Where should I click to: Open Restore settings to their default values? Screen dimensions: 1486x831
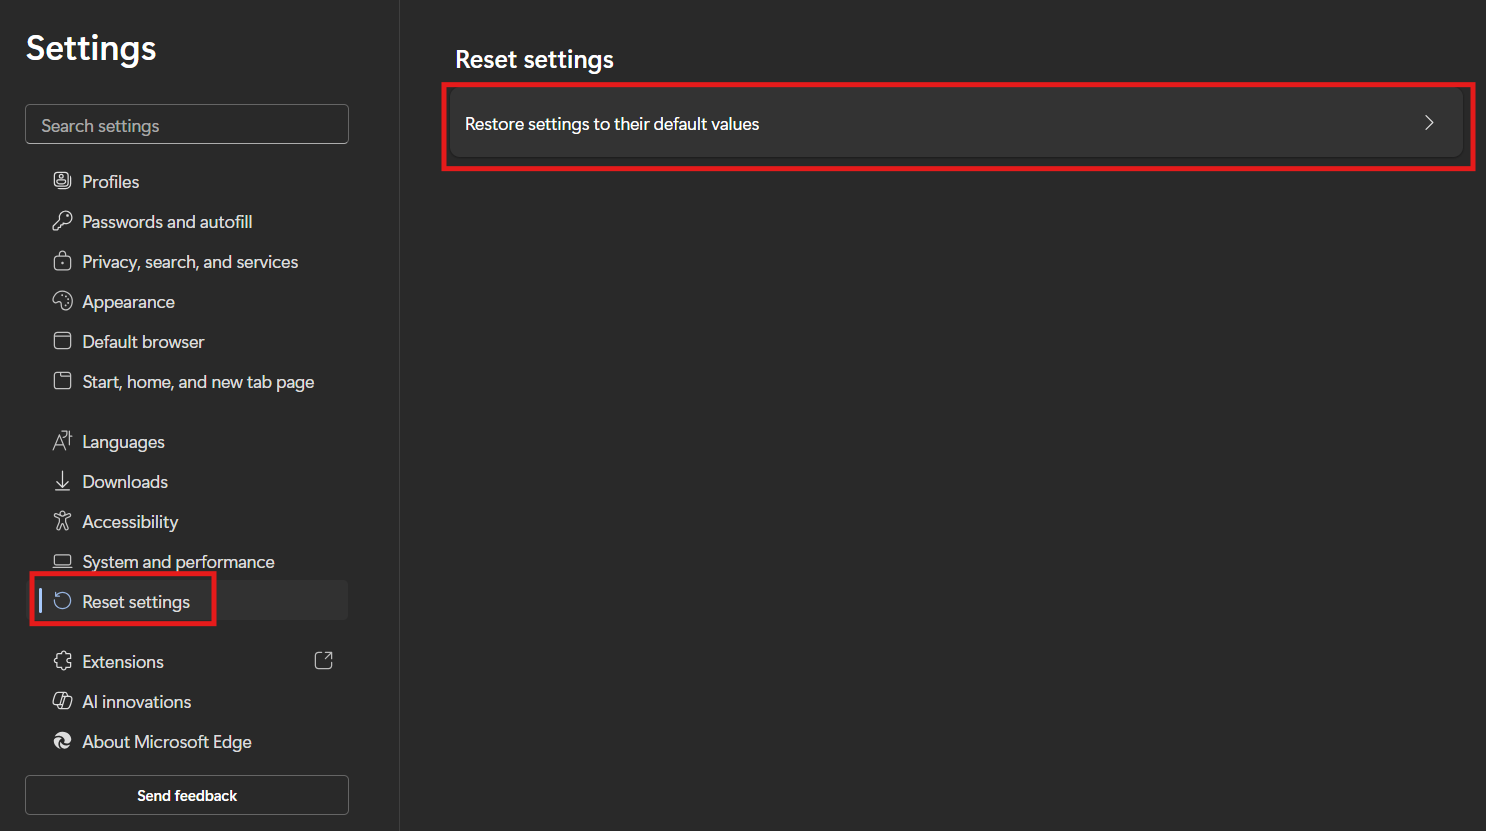612,124
